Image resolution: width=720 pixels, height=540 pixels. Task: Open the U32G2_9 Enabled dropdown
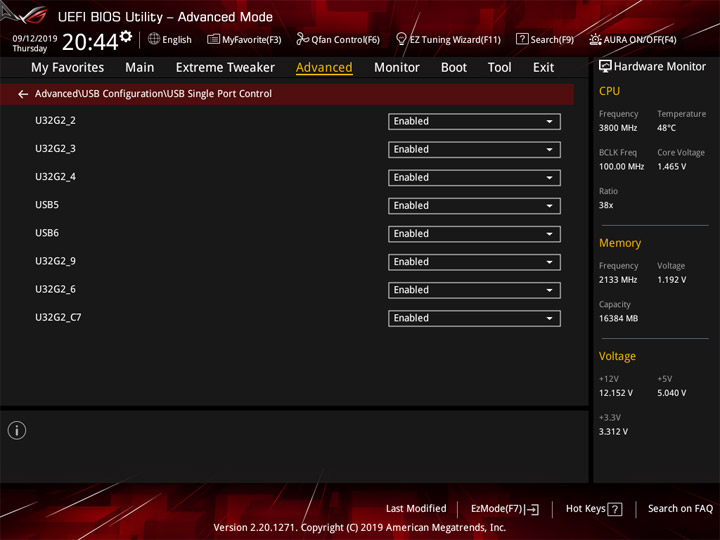tap(474, 262)
